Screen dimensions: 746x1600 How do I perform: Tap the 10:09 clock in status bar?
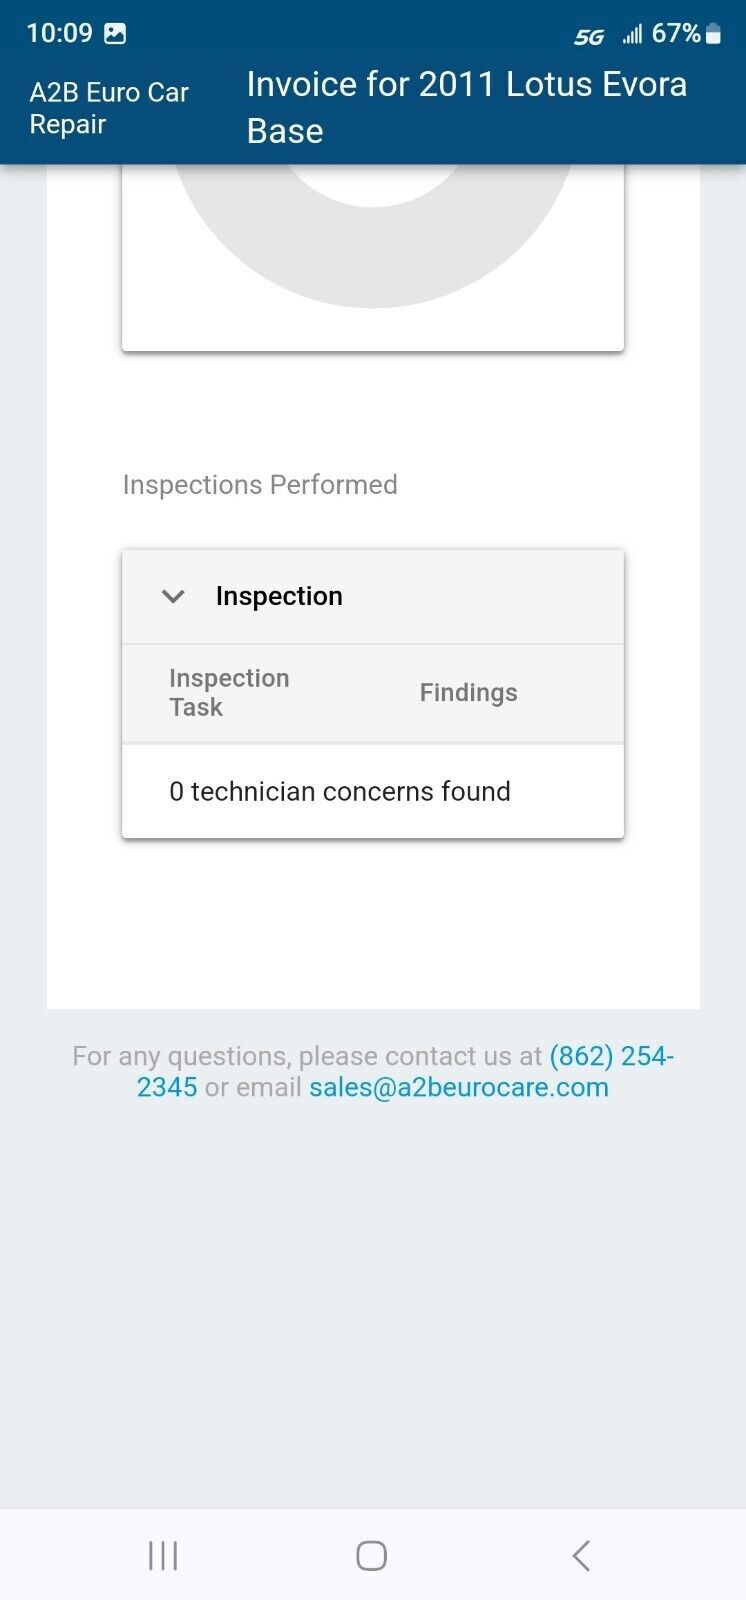(59, 34)
